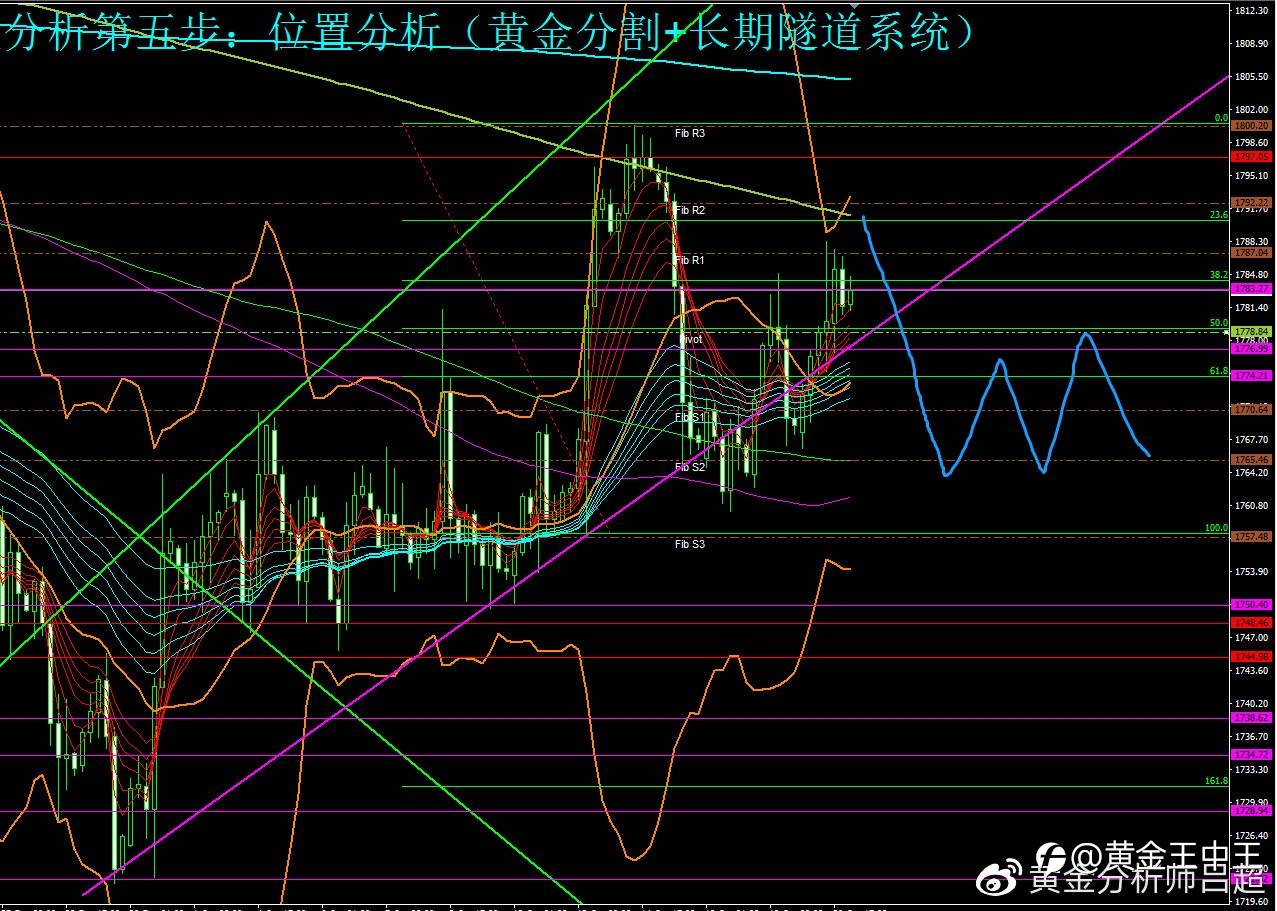Click the brown 1770.64 price tag
The height and width of the screenshot is (911, 1277).
tap(1252, 410)
